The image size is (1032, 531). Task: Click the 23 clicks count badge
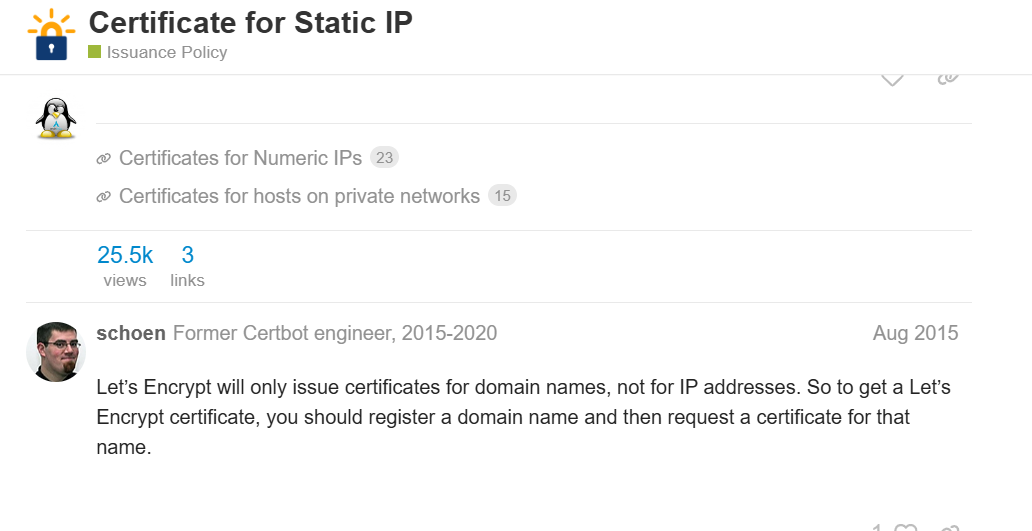[x=384, y=158]
